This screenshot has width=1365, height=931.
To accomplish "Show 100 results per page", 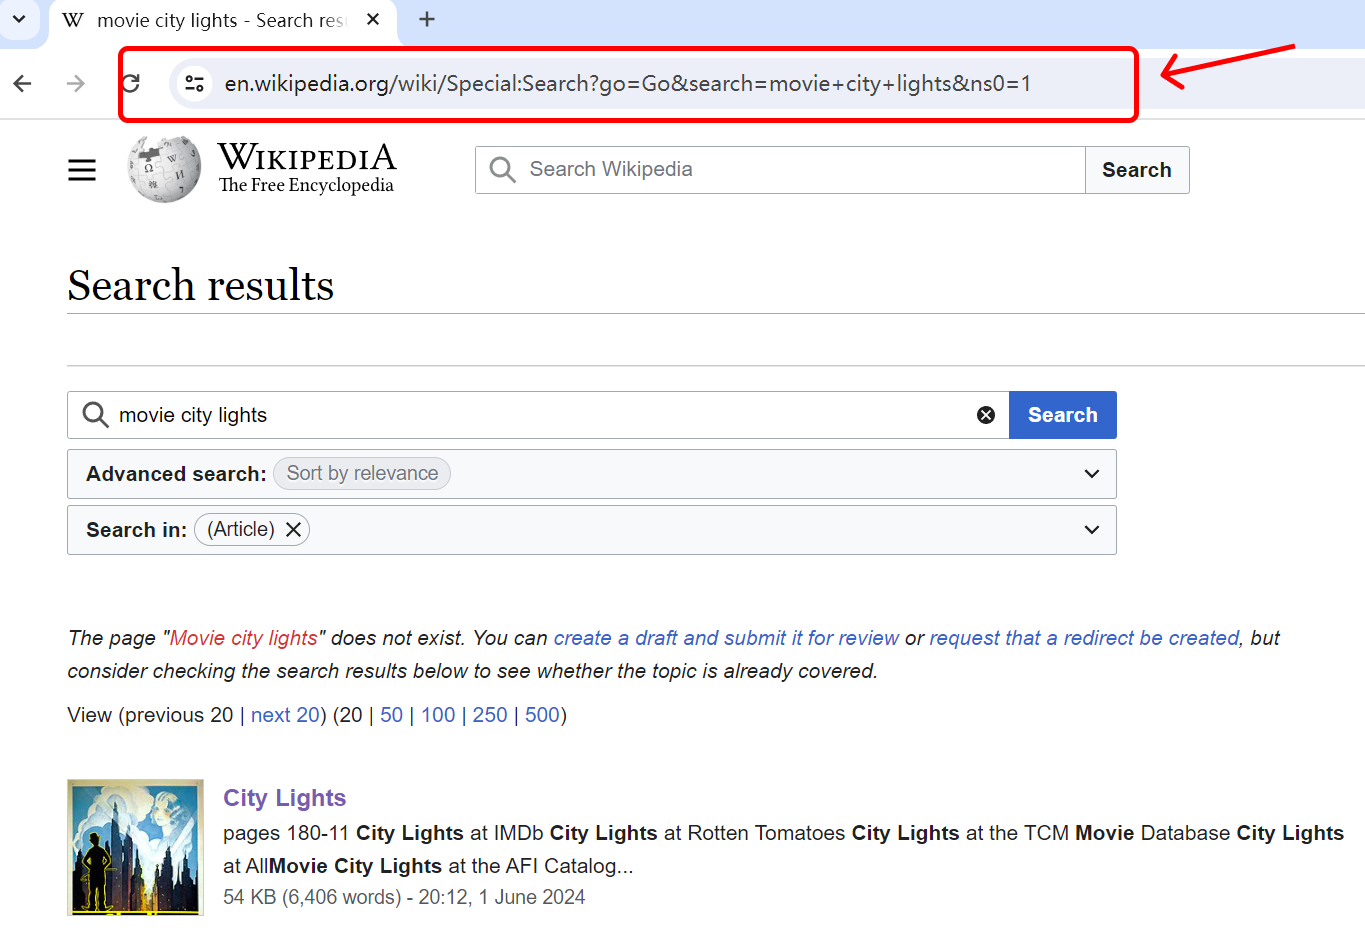I will [438, 715].
